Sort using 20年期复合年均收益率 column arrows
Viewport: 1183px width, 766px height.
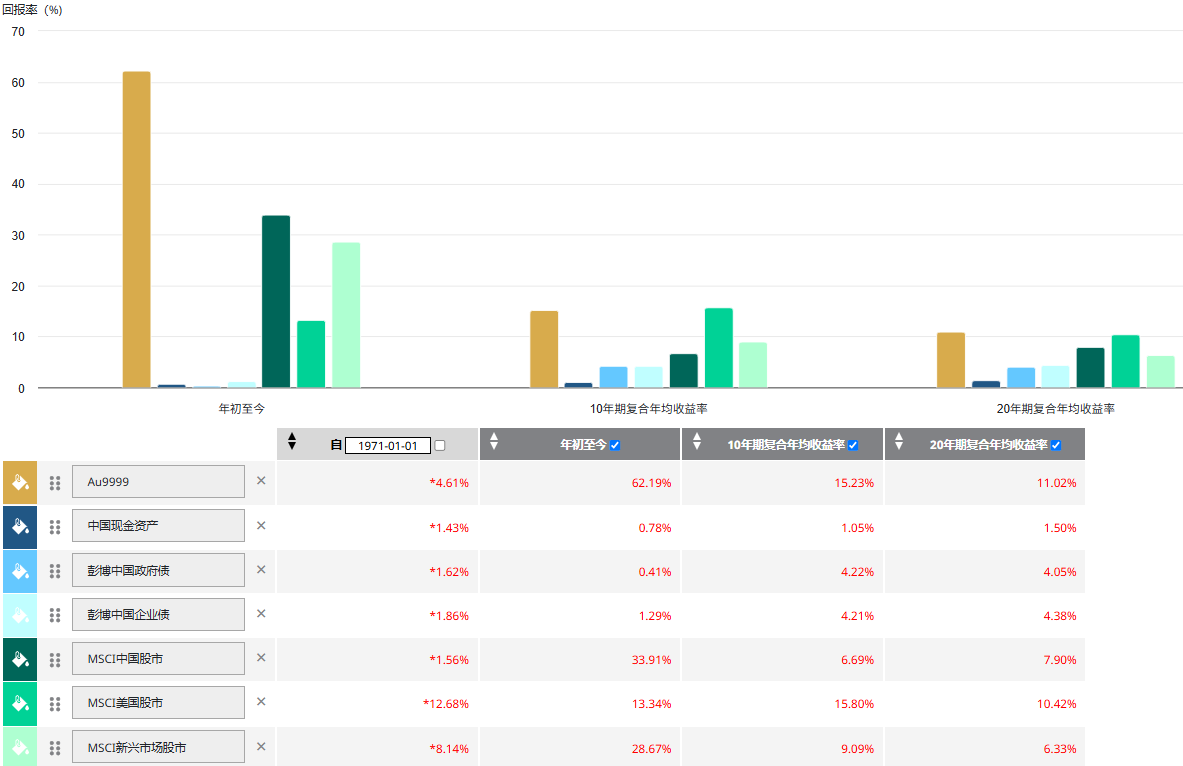coord(898,441)
